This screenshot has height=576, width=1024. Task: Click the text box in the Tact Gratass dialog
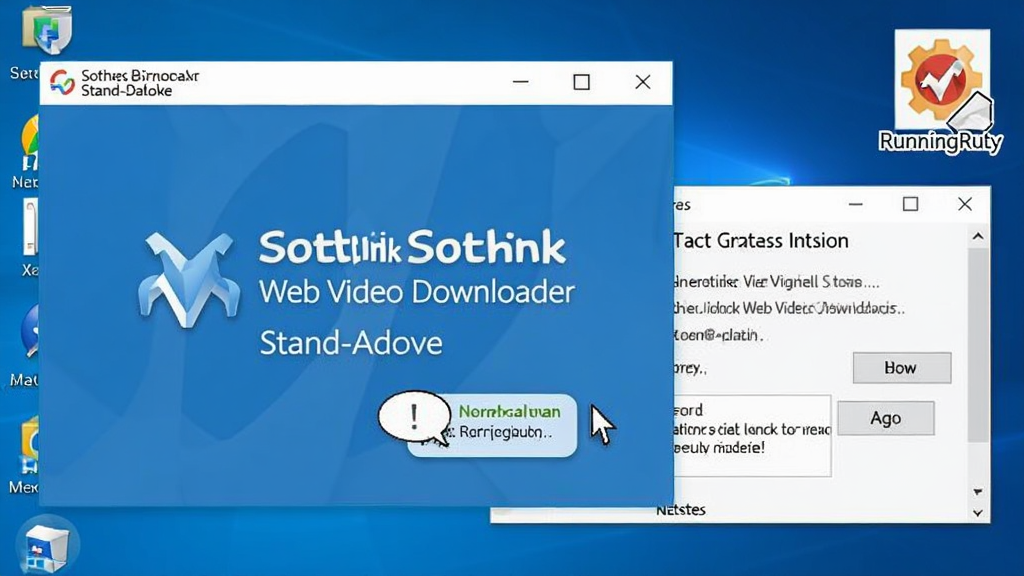[752, 436]
